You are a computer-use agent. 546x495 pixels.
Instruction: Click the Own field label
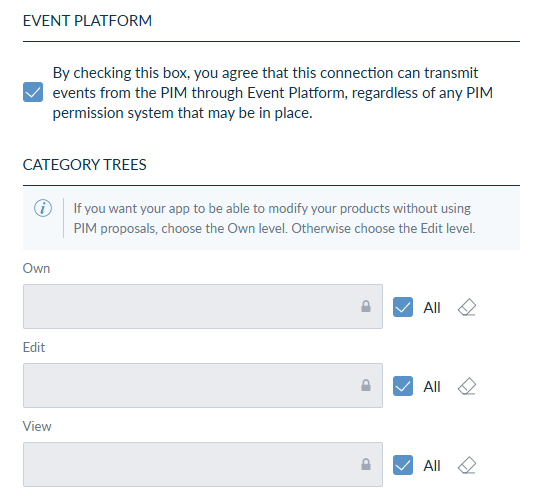coord(37,268)
